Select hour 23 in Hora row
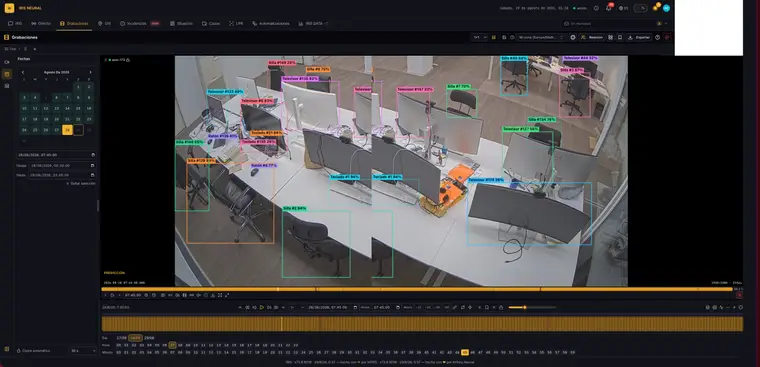The height and width of the screenshot is (367, 760). 295,345
